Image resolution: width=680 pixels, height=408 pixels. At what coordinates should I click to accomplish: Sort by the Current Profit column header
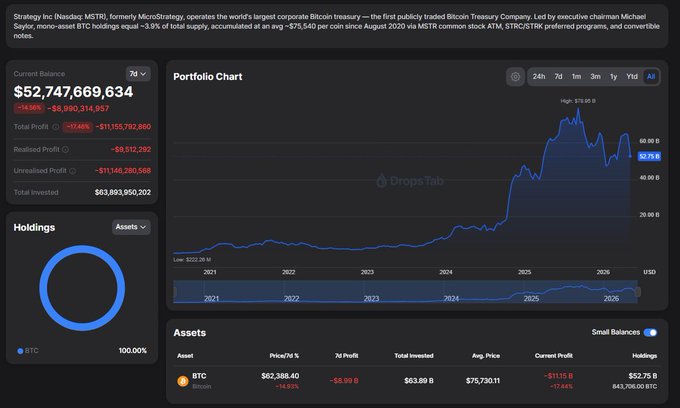(x=553, y=356)
